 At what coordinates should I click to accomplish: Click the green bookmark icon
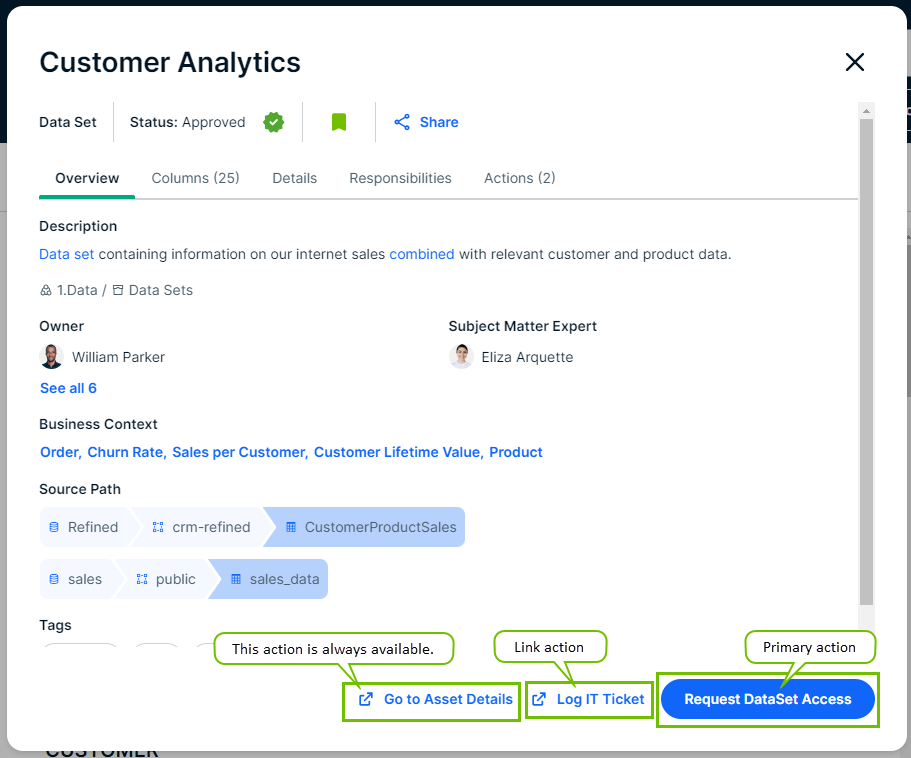coord(339,122)
